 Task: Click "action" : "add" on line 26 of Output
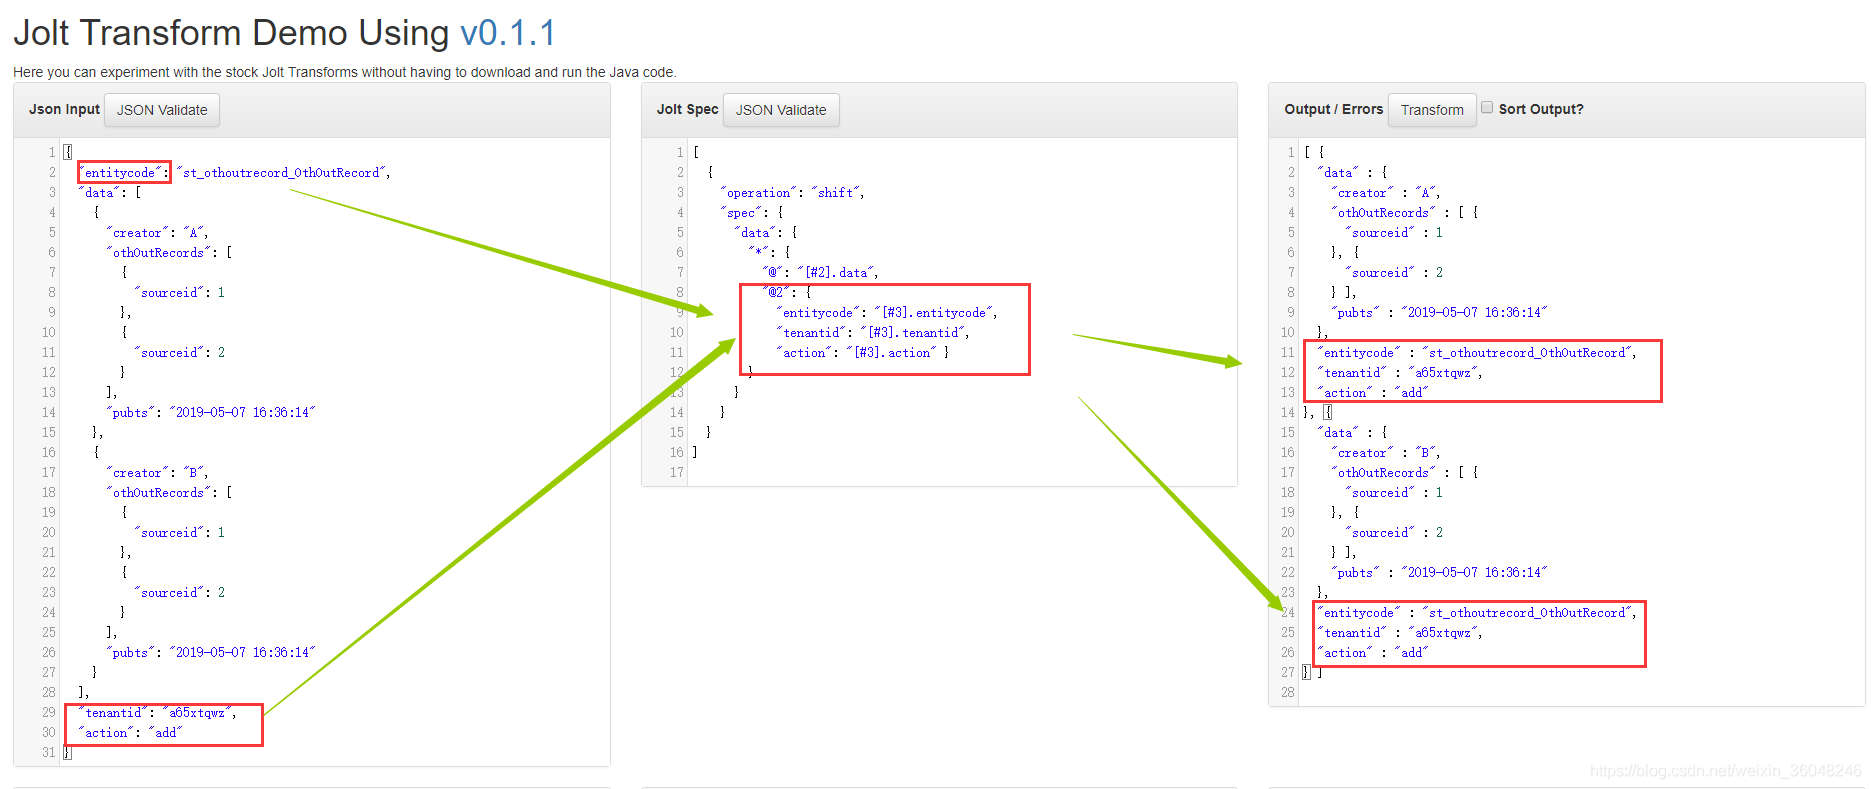pos(1372,653)
